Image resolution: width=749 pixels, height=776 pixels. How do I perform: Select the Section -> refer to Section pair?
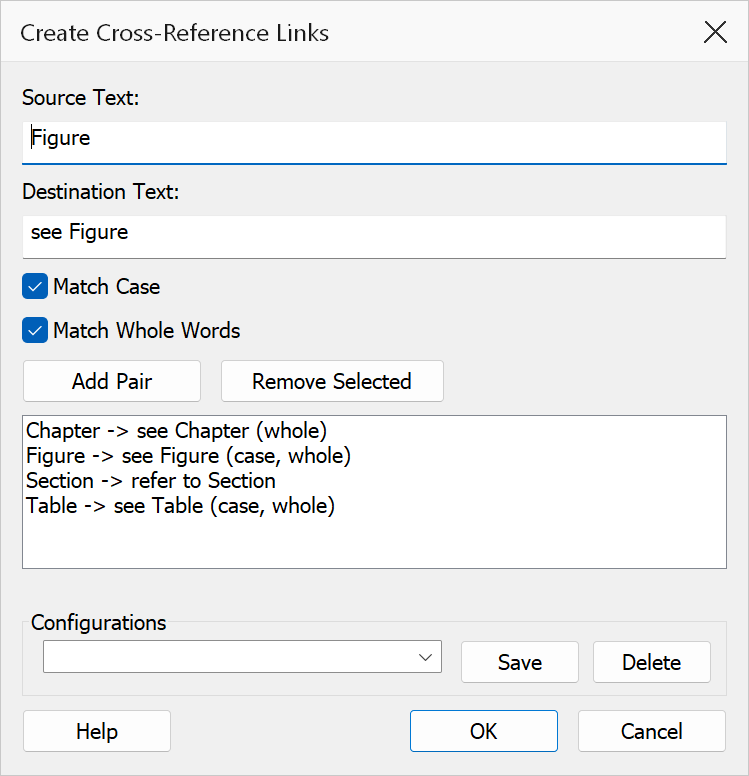pos(150,481)
